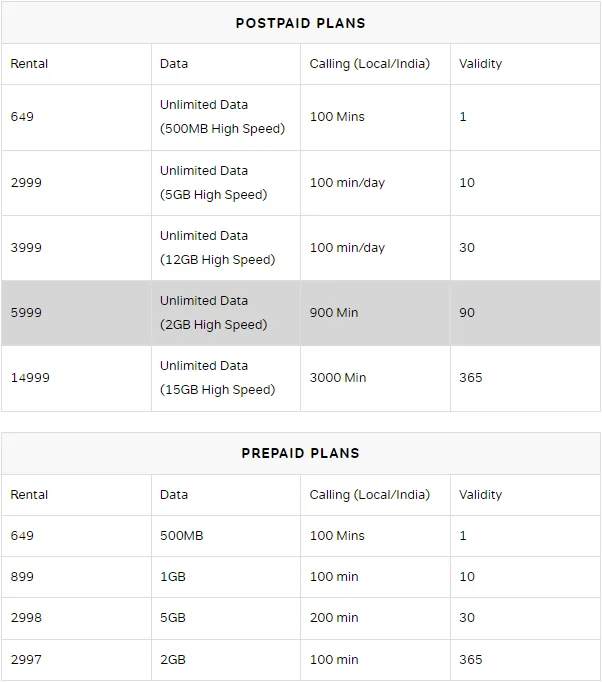Screen dimensions: 602x682
Task: Select the postpaid 649 rental cell
Action: tap(76, 117)
